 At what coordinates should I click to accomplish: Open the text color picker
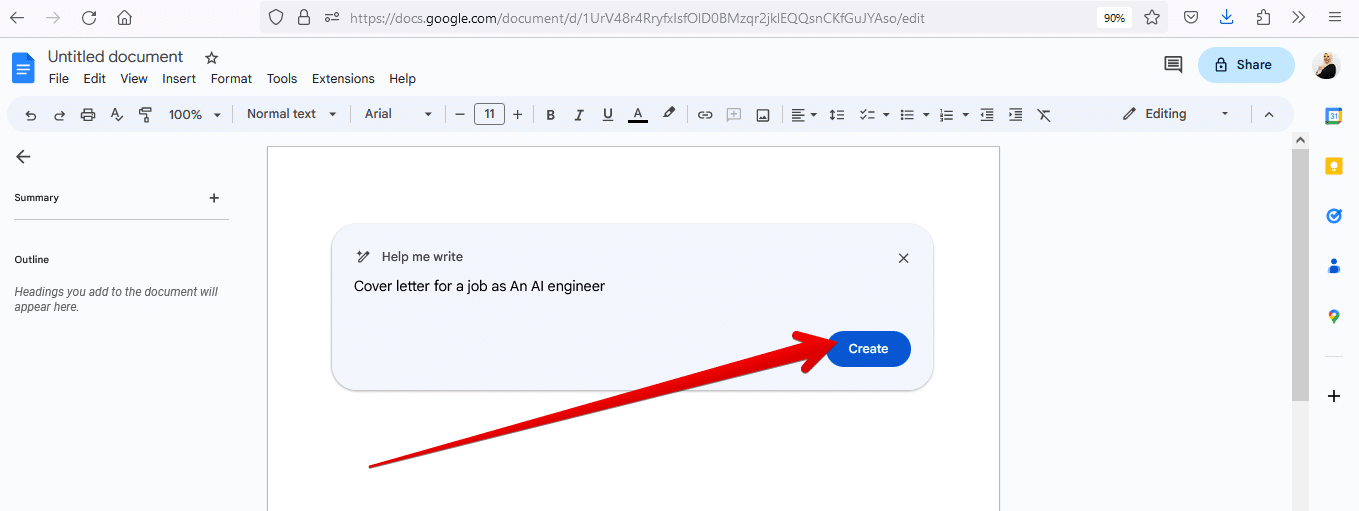638,115
